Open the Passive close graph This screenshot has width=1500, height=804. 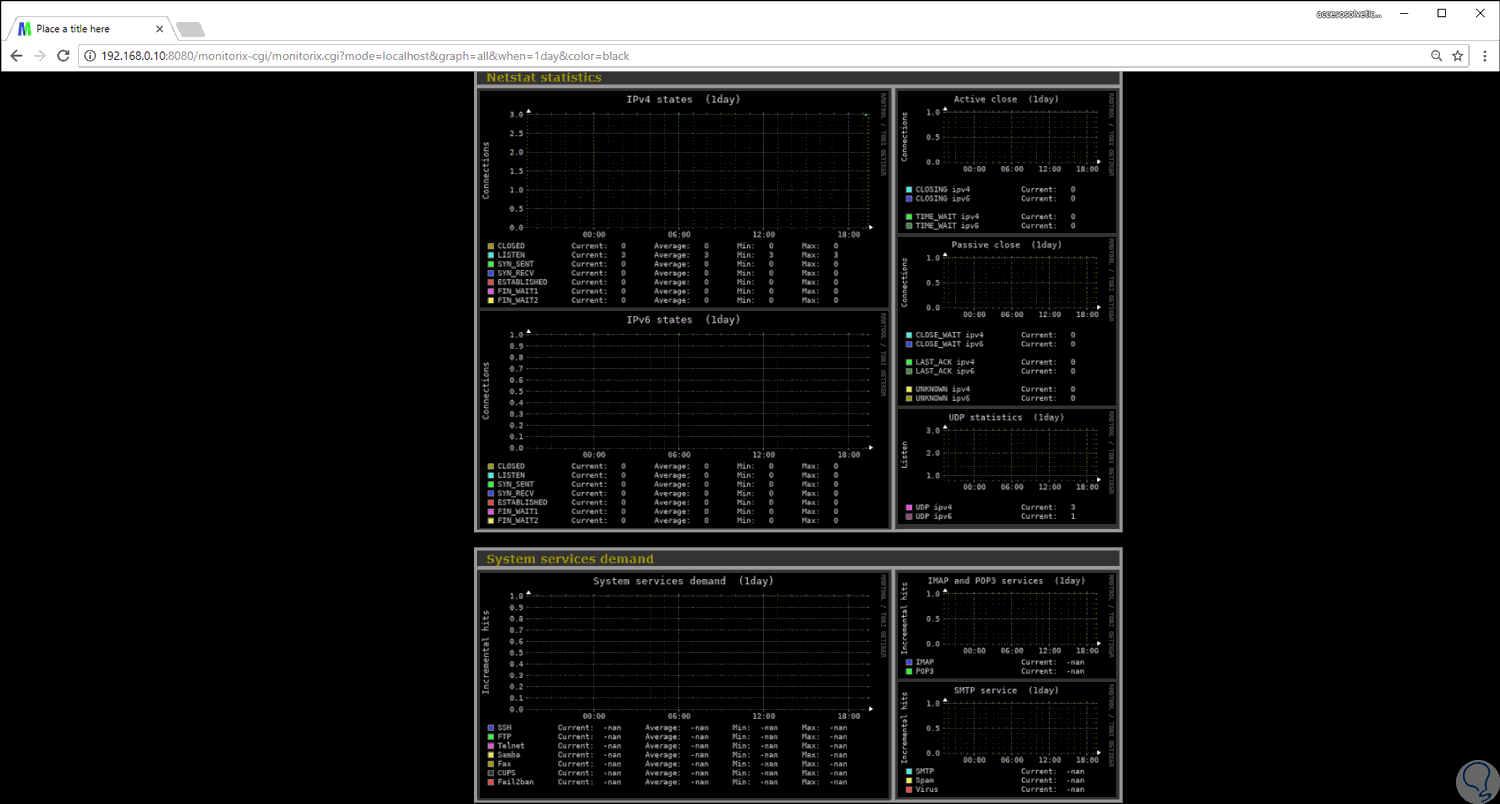click(1006, 283)
